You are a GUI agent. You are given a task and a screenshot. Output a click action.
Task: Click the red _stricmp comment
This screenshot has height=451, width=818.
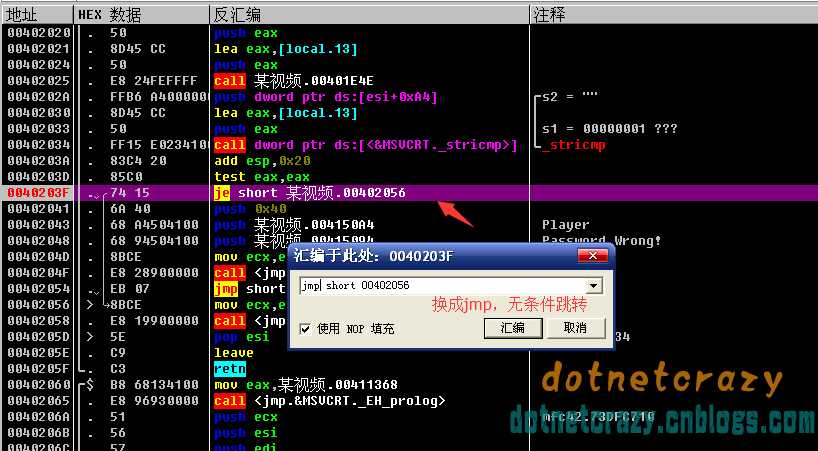[573, 145]
